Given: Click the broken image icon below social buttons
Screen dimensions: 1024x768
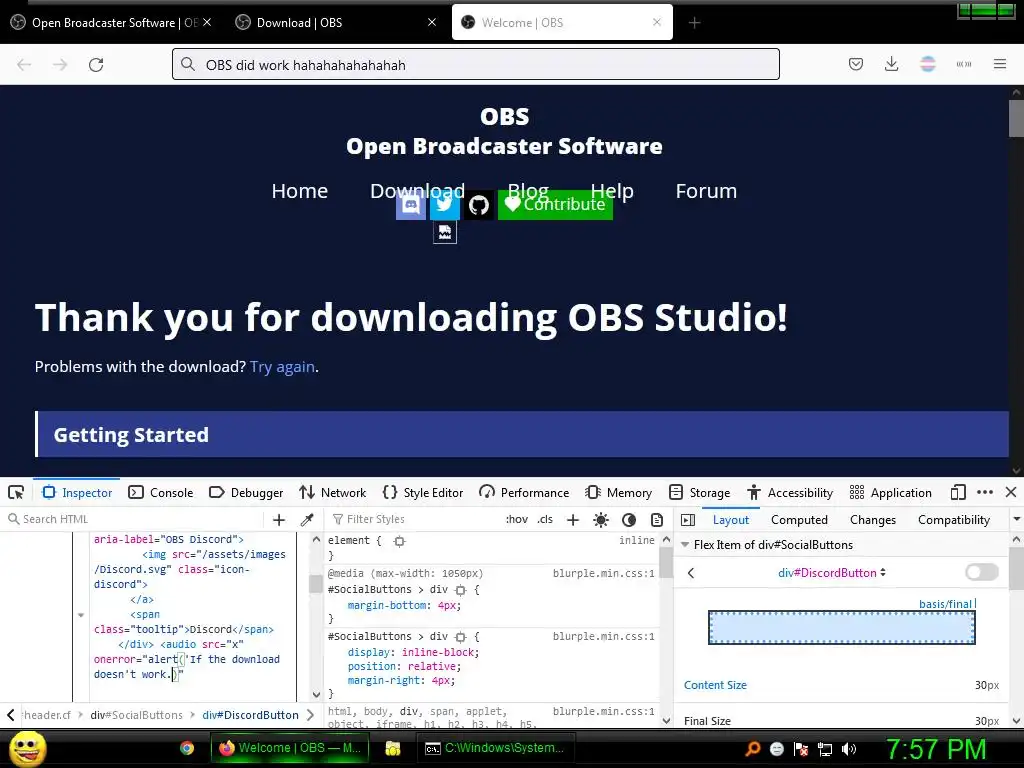Looking at the screenshot, I should pyautogui.click(x=445, y=232).
